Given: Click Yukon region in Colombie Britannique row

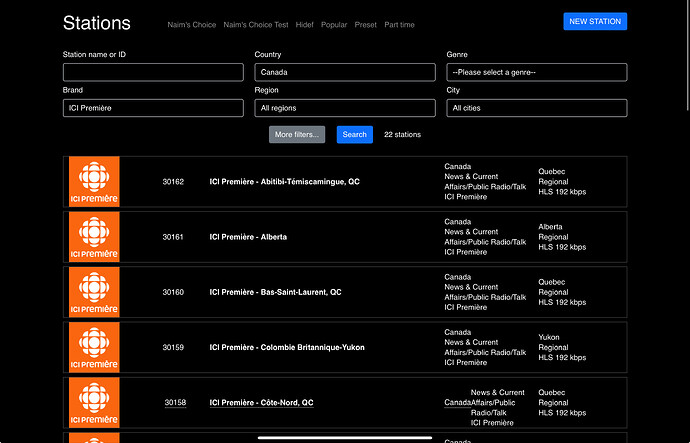Looking at the screenshot, I should point(549,337).
